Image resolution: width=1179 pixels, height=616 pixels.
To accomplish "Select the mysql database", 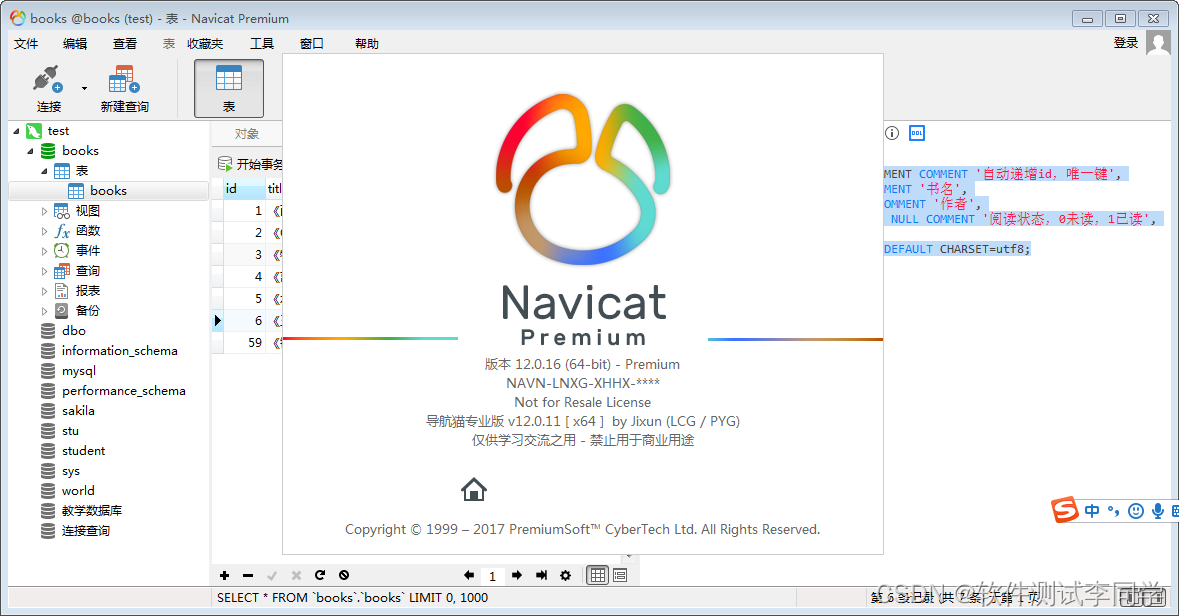I will point(79,371).
